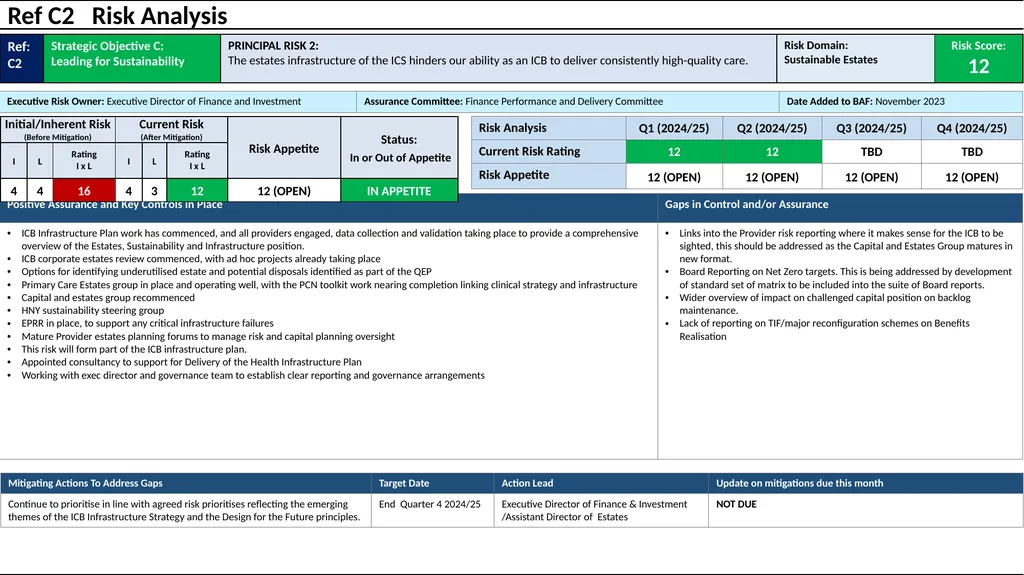Select the Q4 '12 (OPEN)' appetite cell

pos(972,176)
